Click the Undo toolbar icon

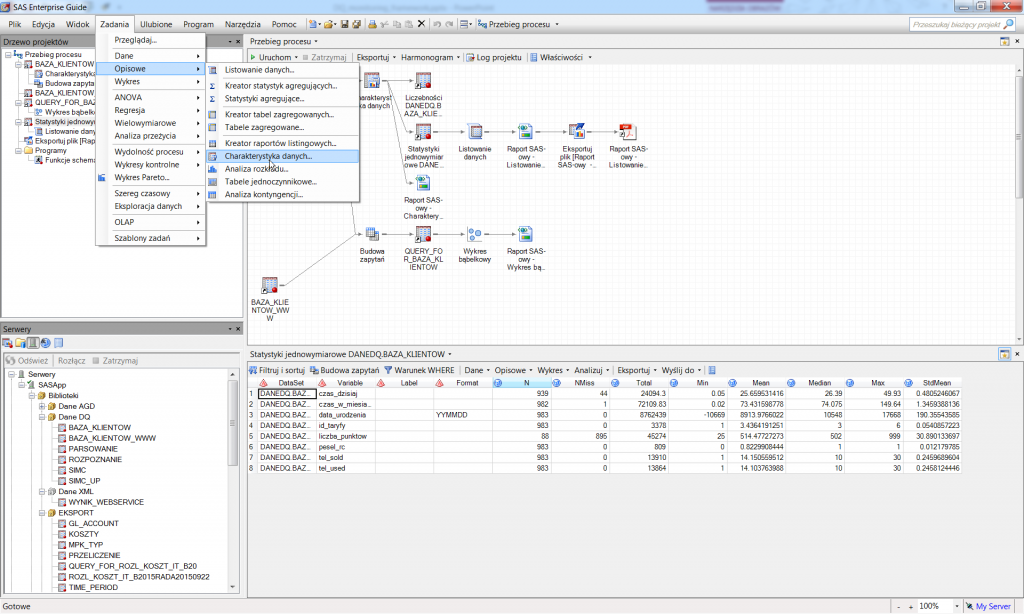pyautogui.click(x=437, y=24)
